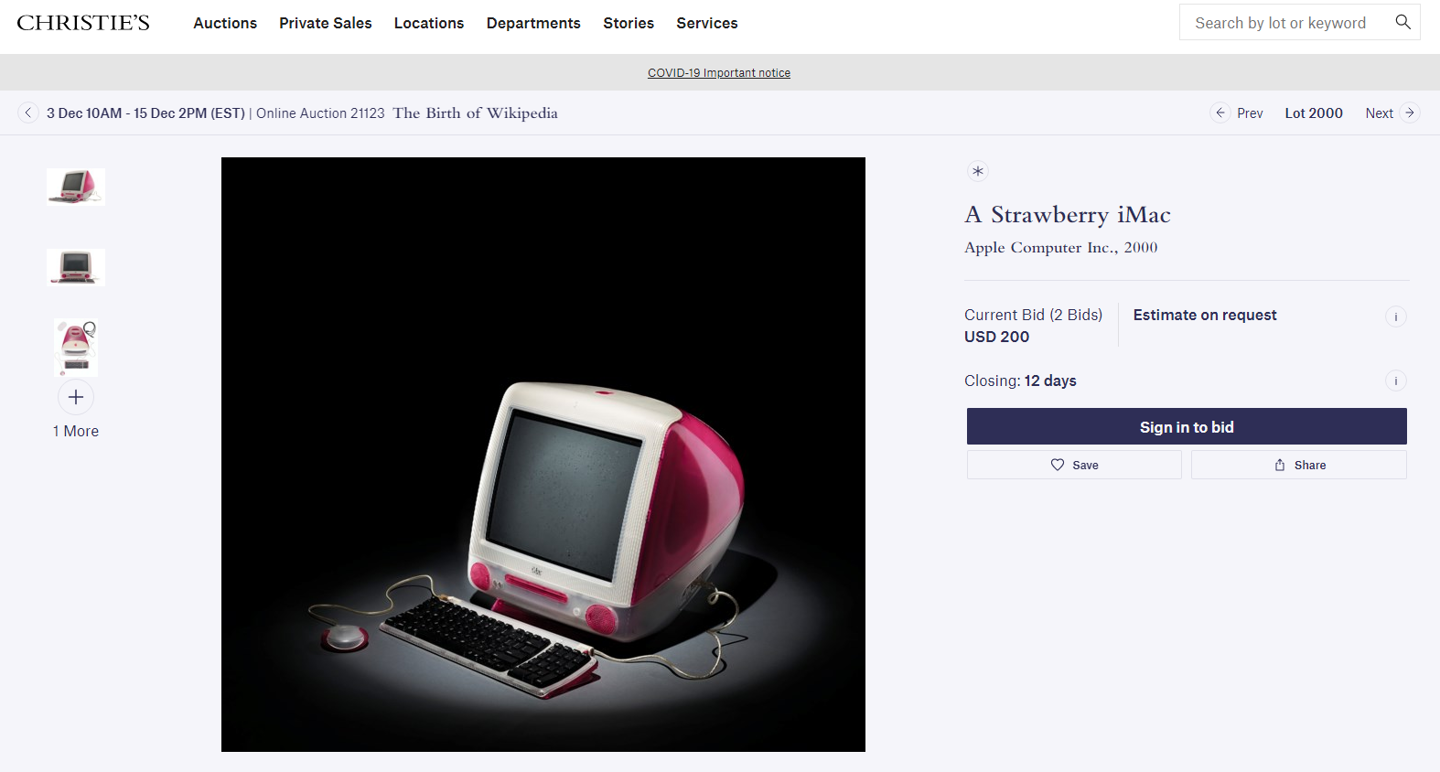This screenshot has height=772, width=1440.
Task: Open the Auctions menu
Action: [x=225, y=23]
